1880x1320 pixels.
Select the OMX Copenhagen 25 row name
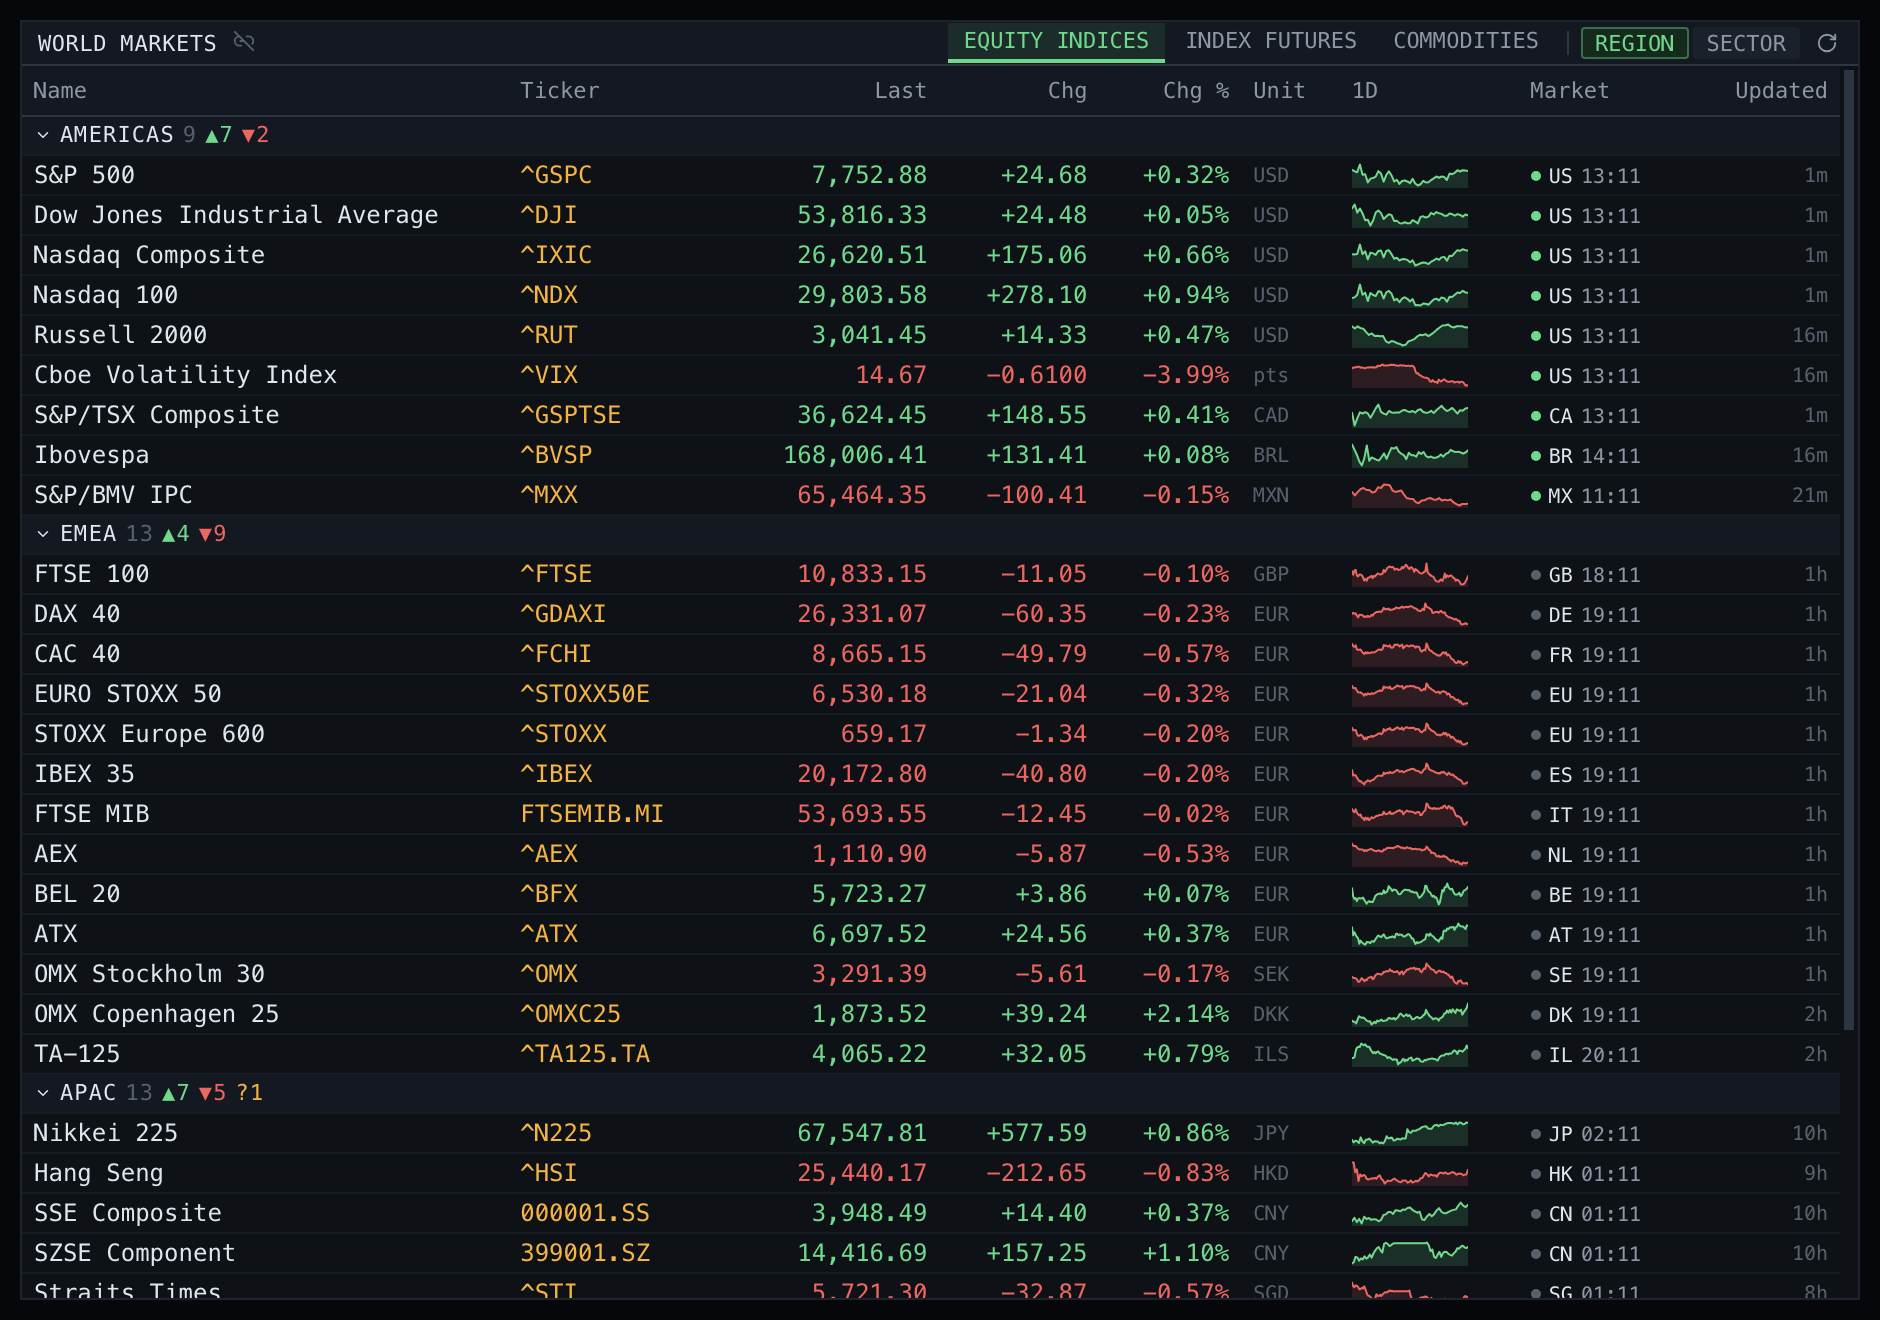(x=156, y=1015)
